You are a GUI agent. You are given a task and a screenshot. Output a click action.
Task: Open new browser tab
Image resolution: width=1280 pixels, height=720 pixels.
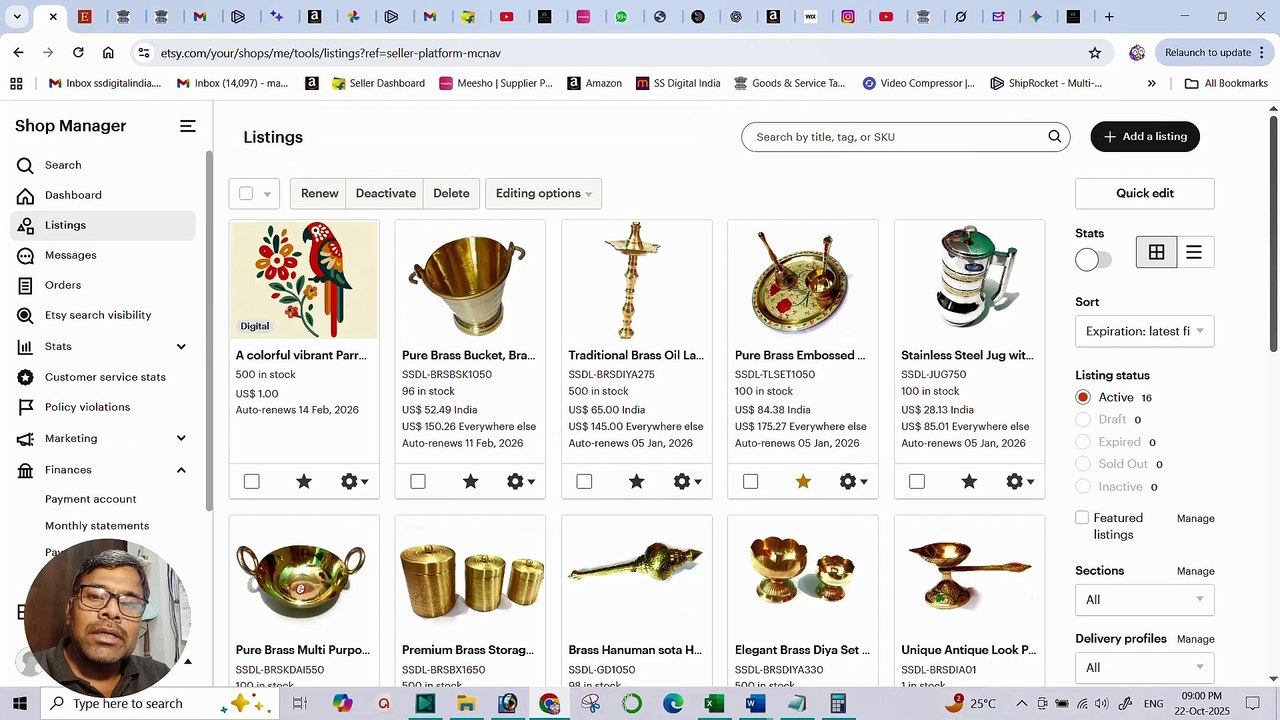point(1109,16)
